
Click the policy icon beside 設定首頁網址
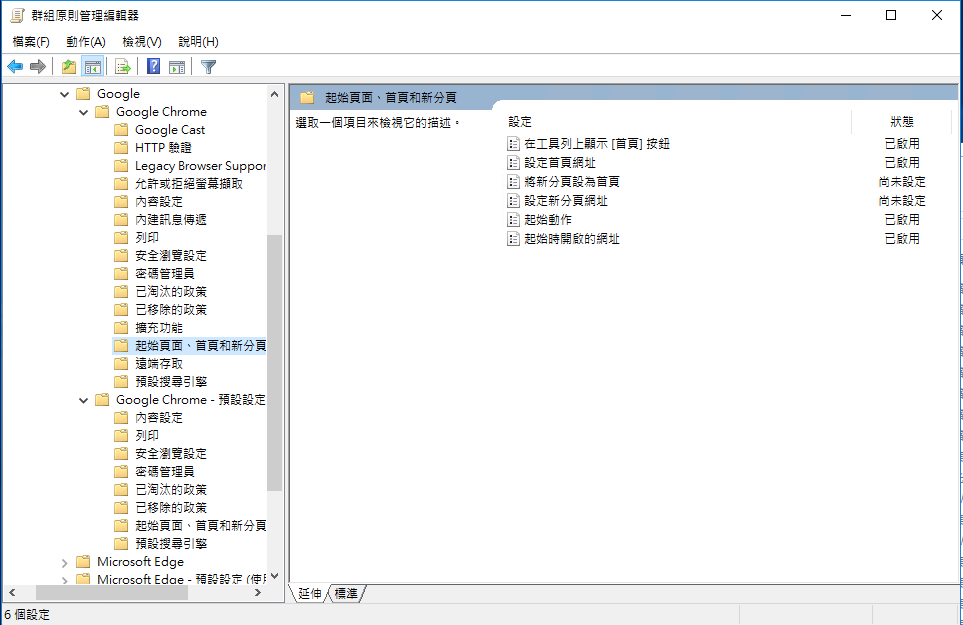[513, 163]
